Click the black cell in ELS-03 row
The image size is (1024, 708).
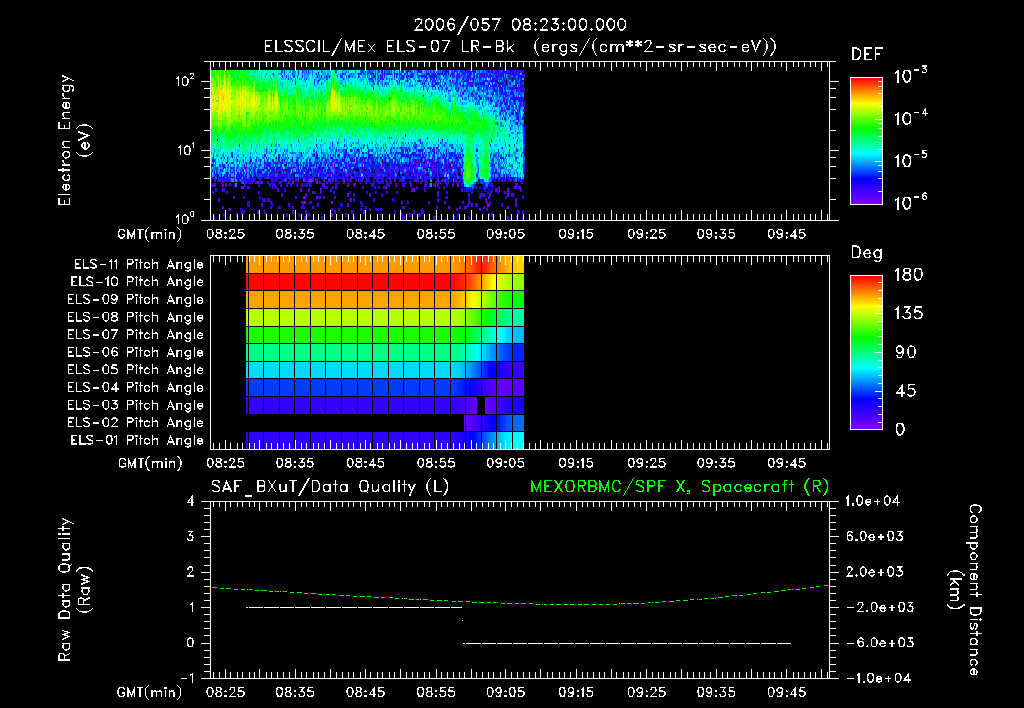[481, 405]
